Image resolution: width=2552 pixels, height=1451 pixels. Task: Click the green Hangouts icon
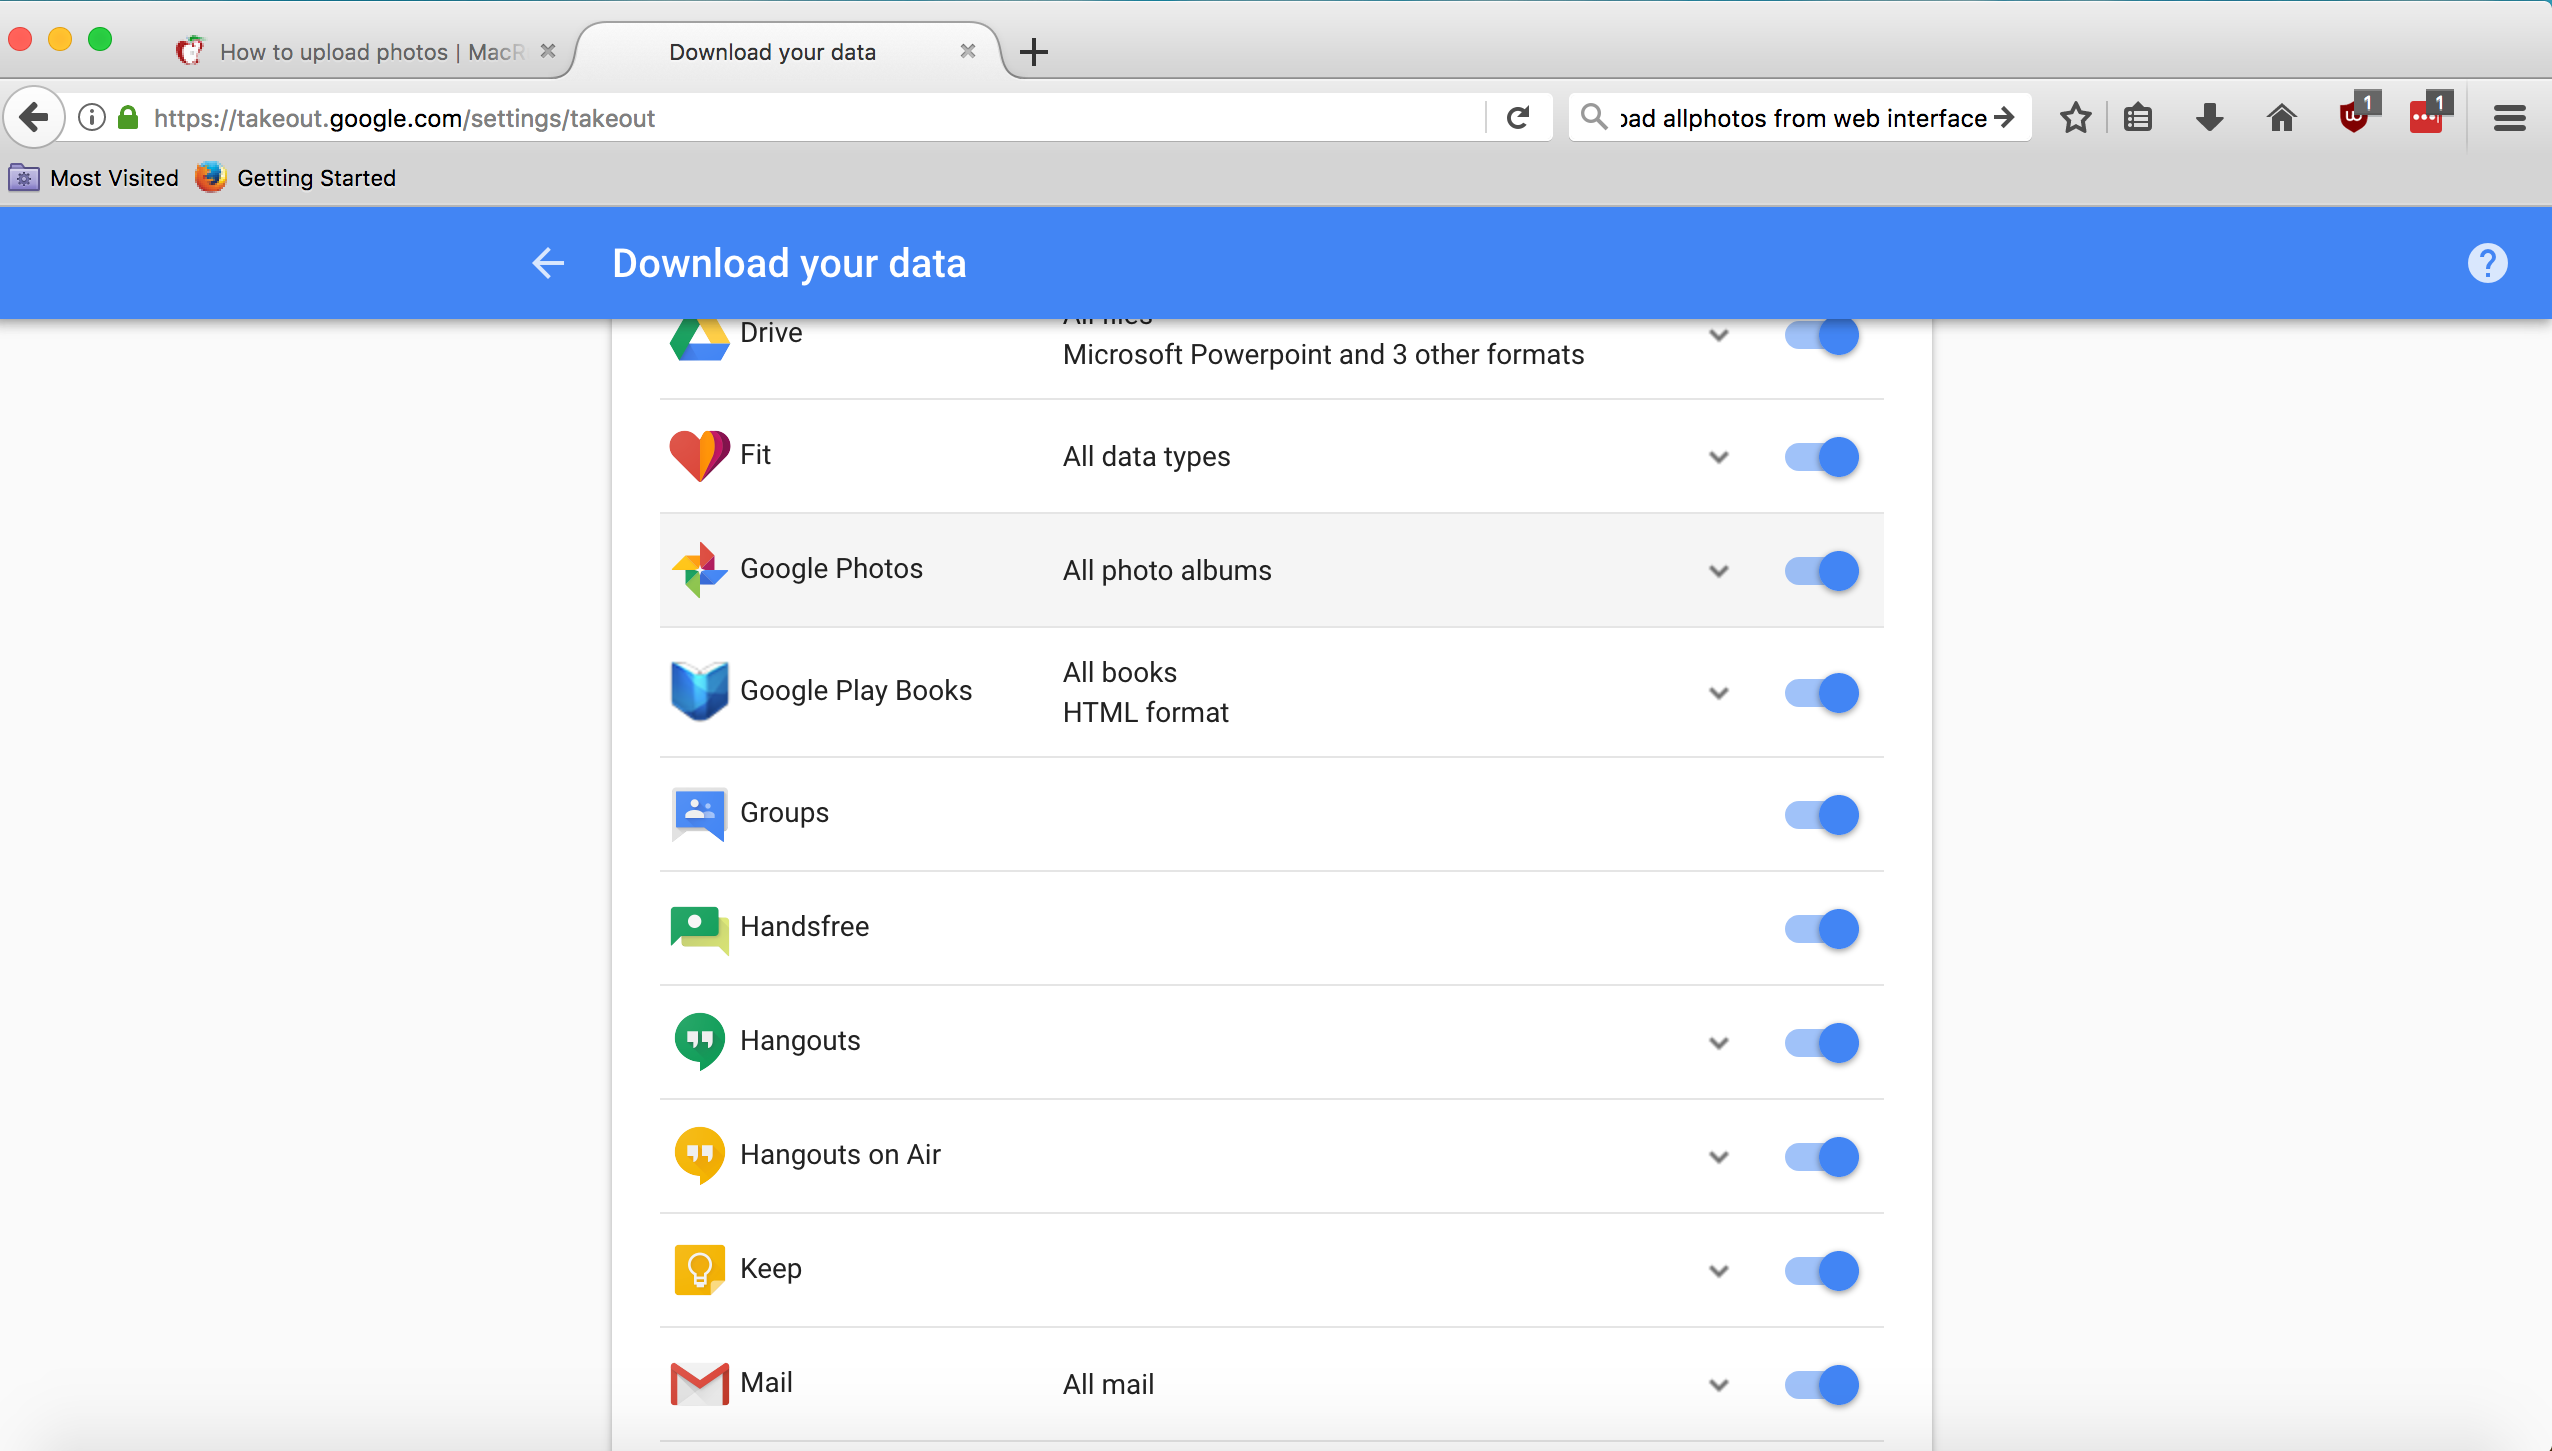(699, 1041)
